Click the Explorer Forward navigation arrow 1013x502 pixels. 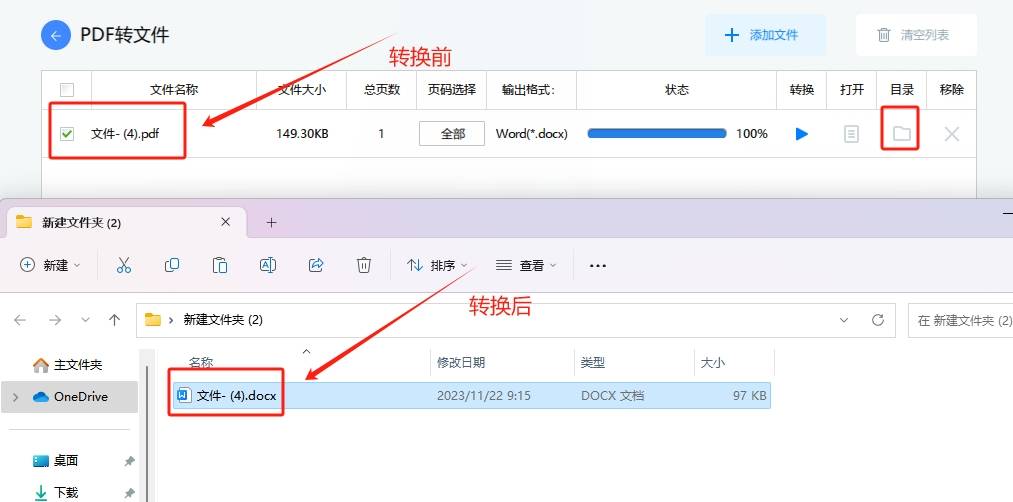pyautogui.click(x=55, y=320)
